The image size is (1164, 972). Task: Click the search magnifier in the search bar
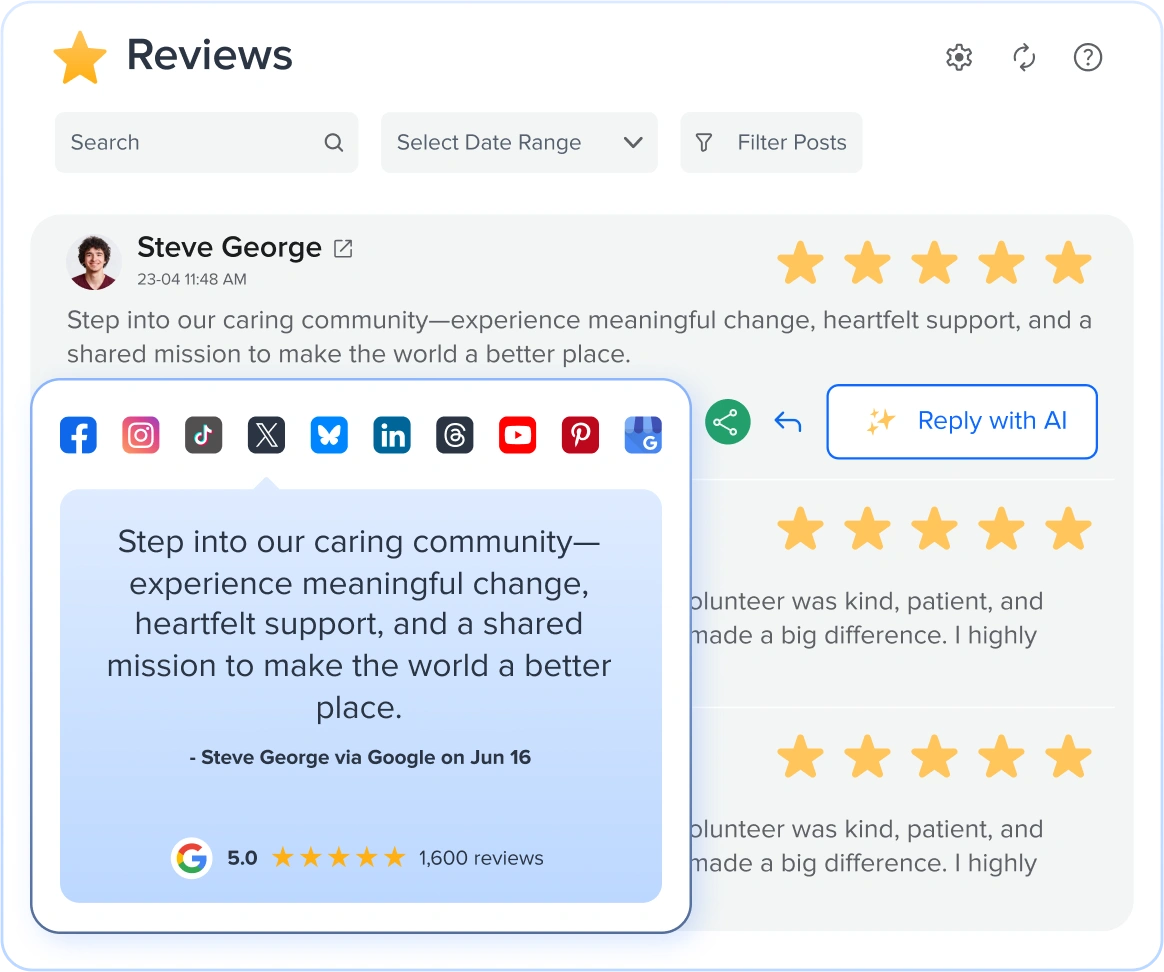(333, 142)
